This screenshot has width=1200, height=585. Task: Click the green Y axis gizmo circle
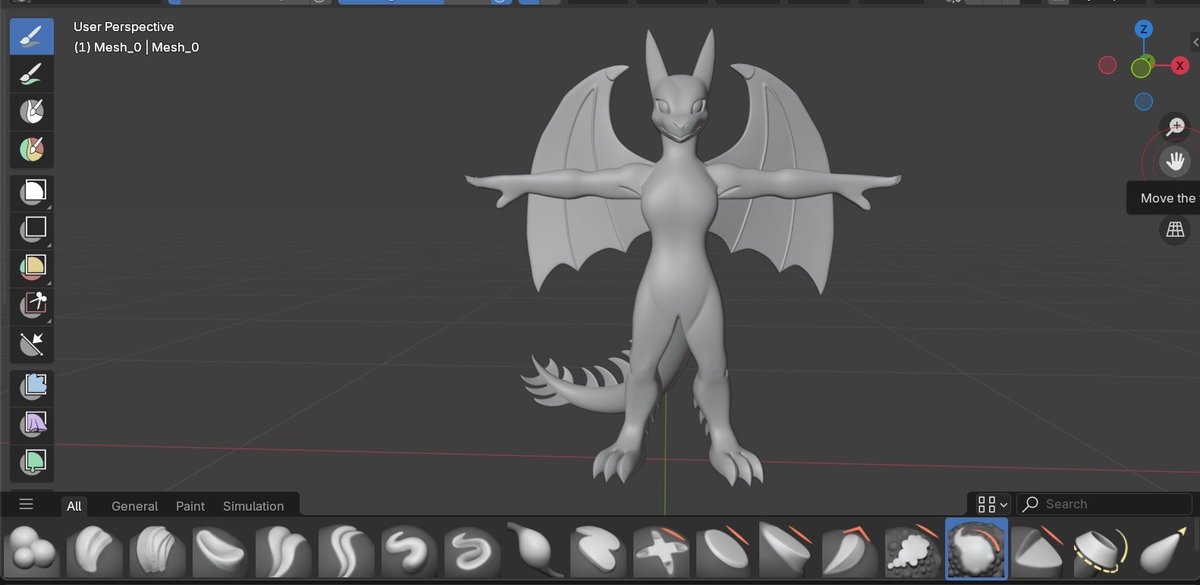click(1142, 67)
